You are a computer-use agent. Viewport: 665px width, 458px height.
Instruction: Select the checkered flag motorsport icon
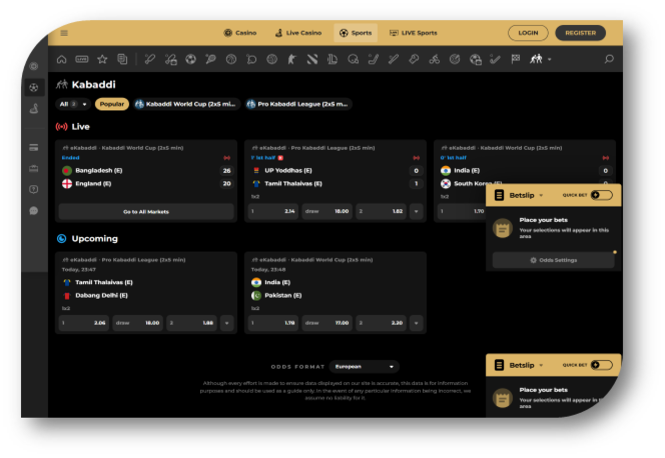click(x=516, y=59)
